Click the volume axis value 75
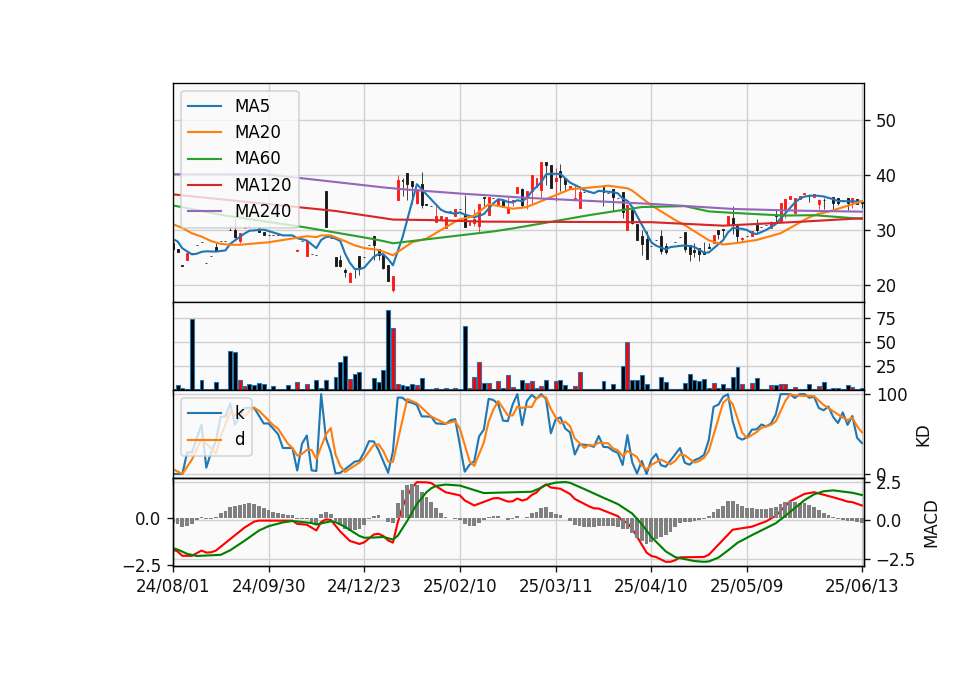 click(886, 319)
